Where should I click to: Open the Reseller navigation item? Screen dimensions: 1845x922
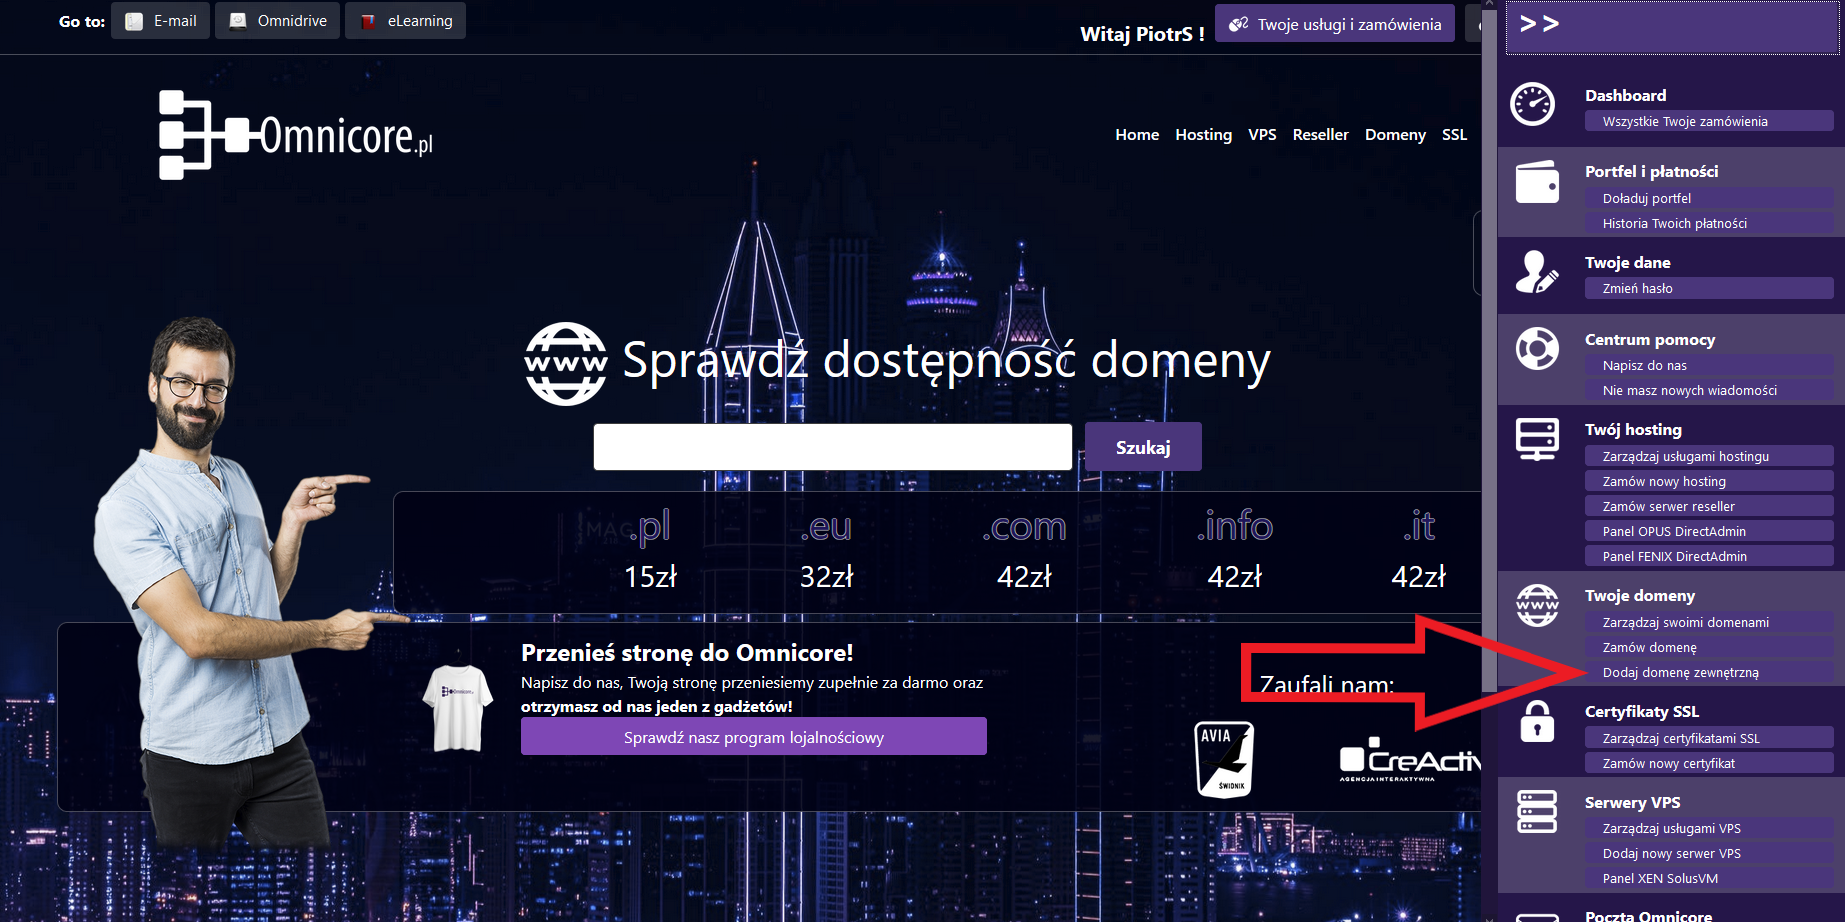[1320, 135]
